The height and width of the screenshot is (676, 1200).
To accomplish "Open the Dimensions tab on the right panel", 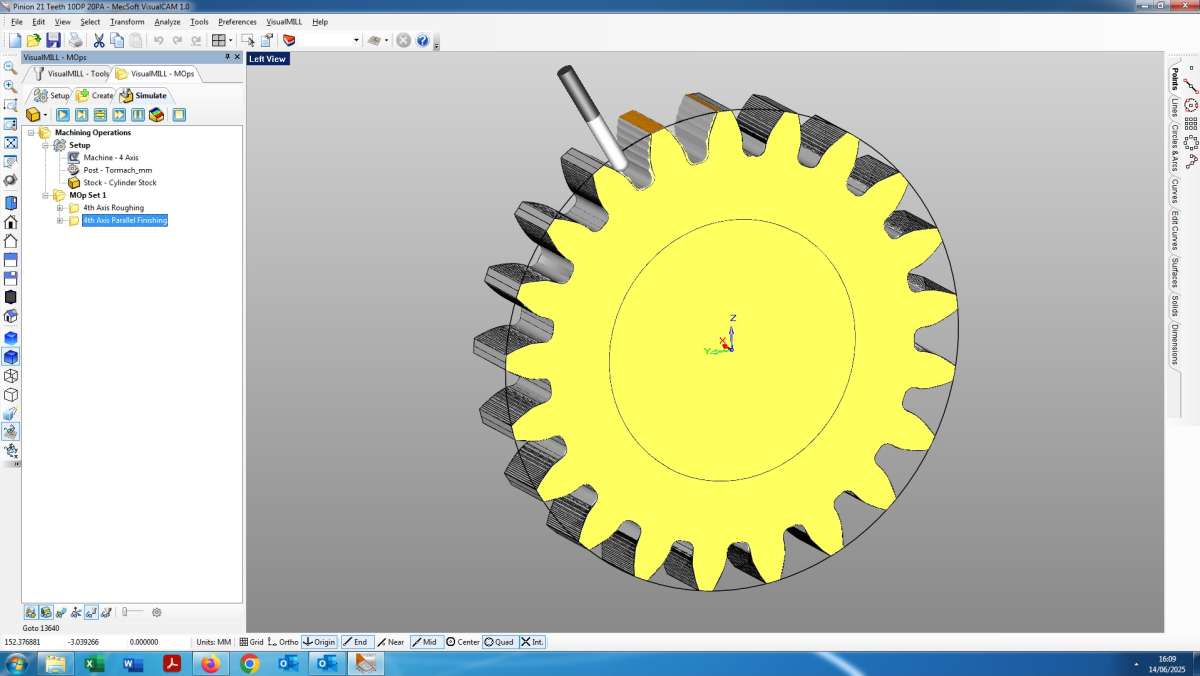I will (1174, 344).
